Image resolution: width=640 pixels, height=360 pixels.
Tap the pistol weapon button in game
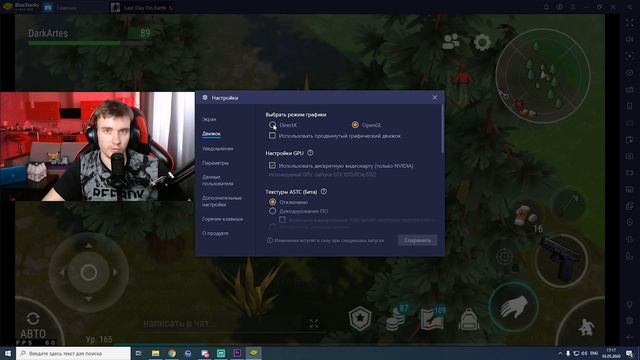[x=561, y=260]
